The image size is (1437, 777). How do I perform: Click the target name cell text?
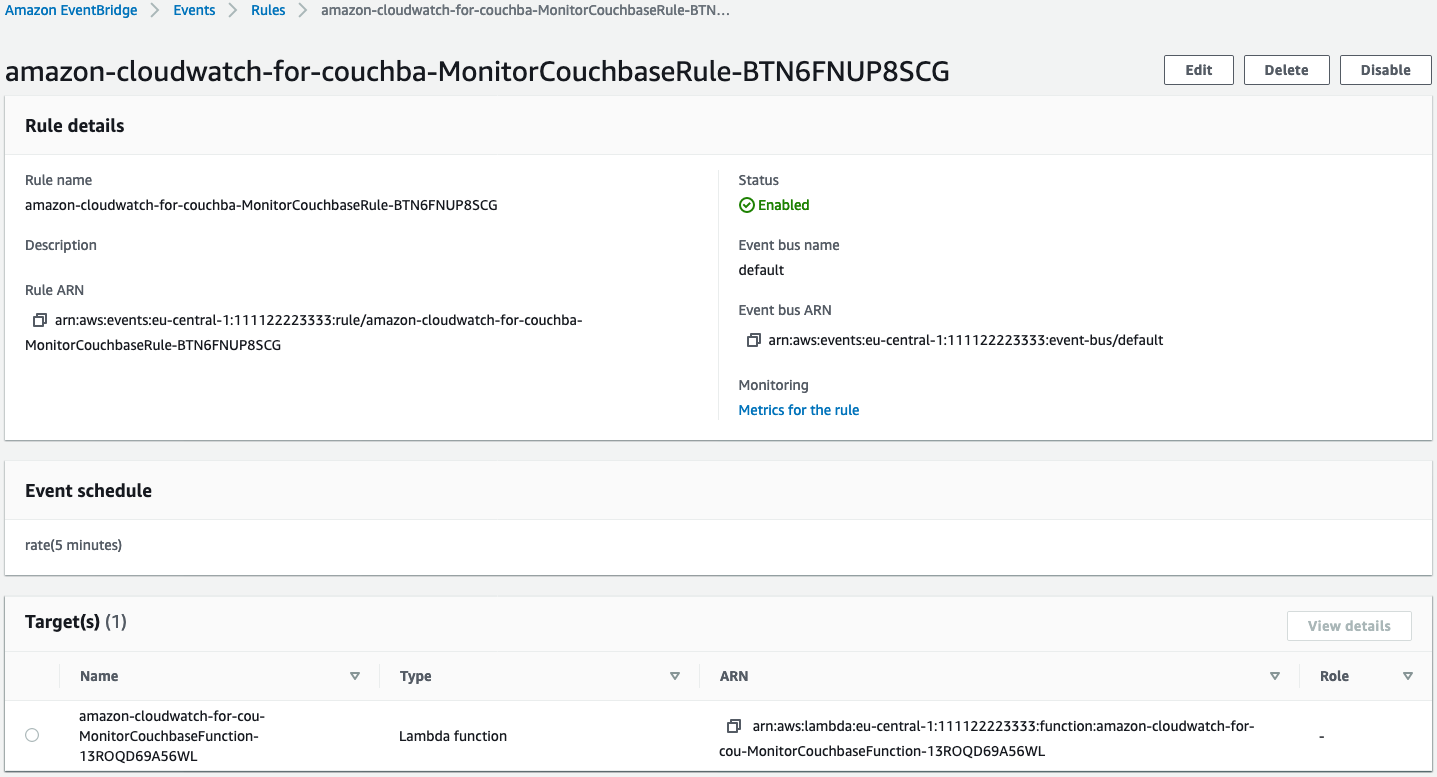pos(172,736)
